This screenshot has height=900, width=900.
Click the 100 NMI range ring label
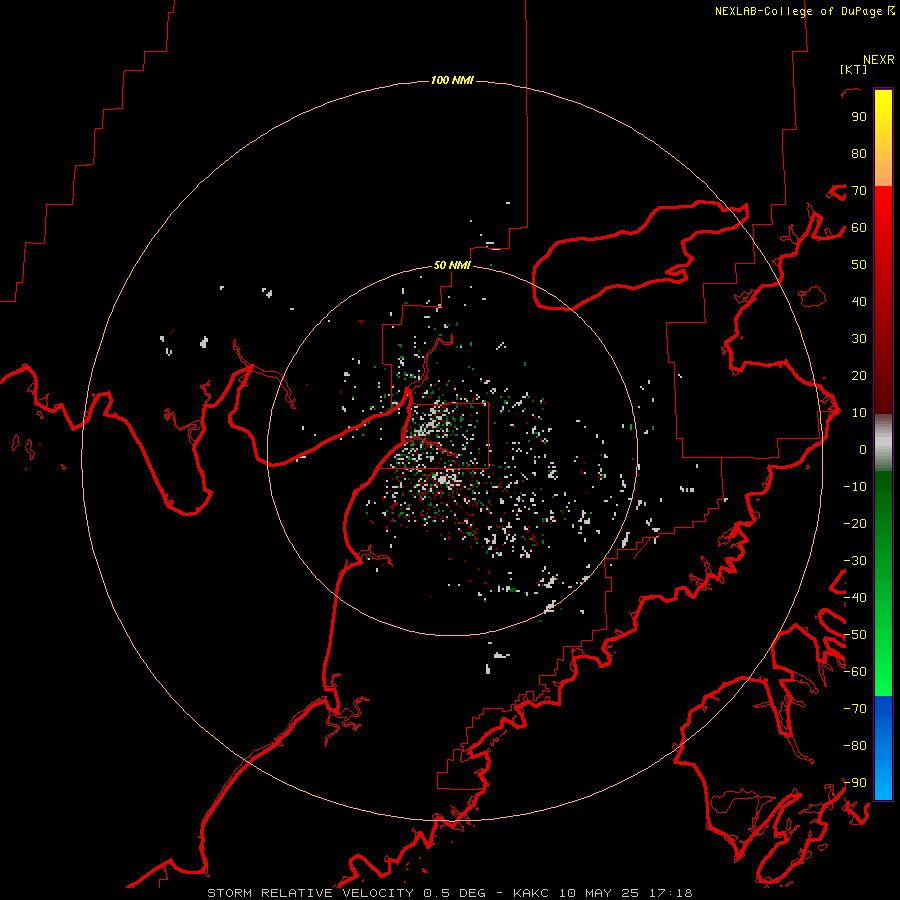[452, 80]
